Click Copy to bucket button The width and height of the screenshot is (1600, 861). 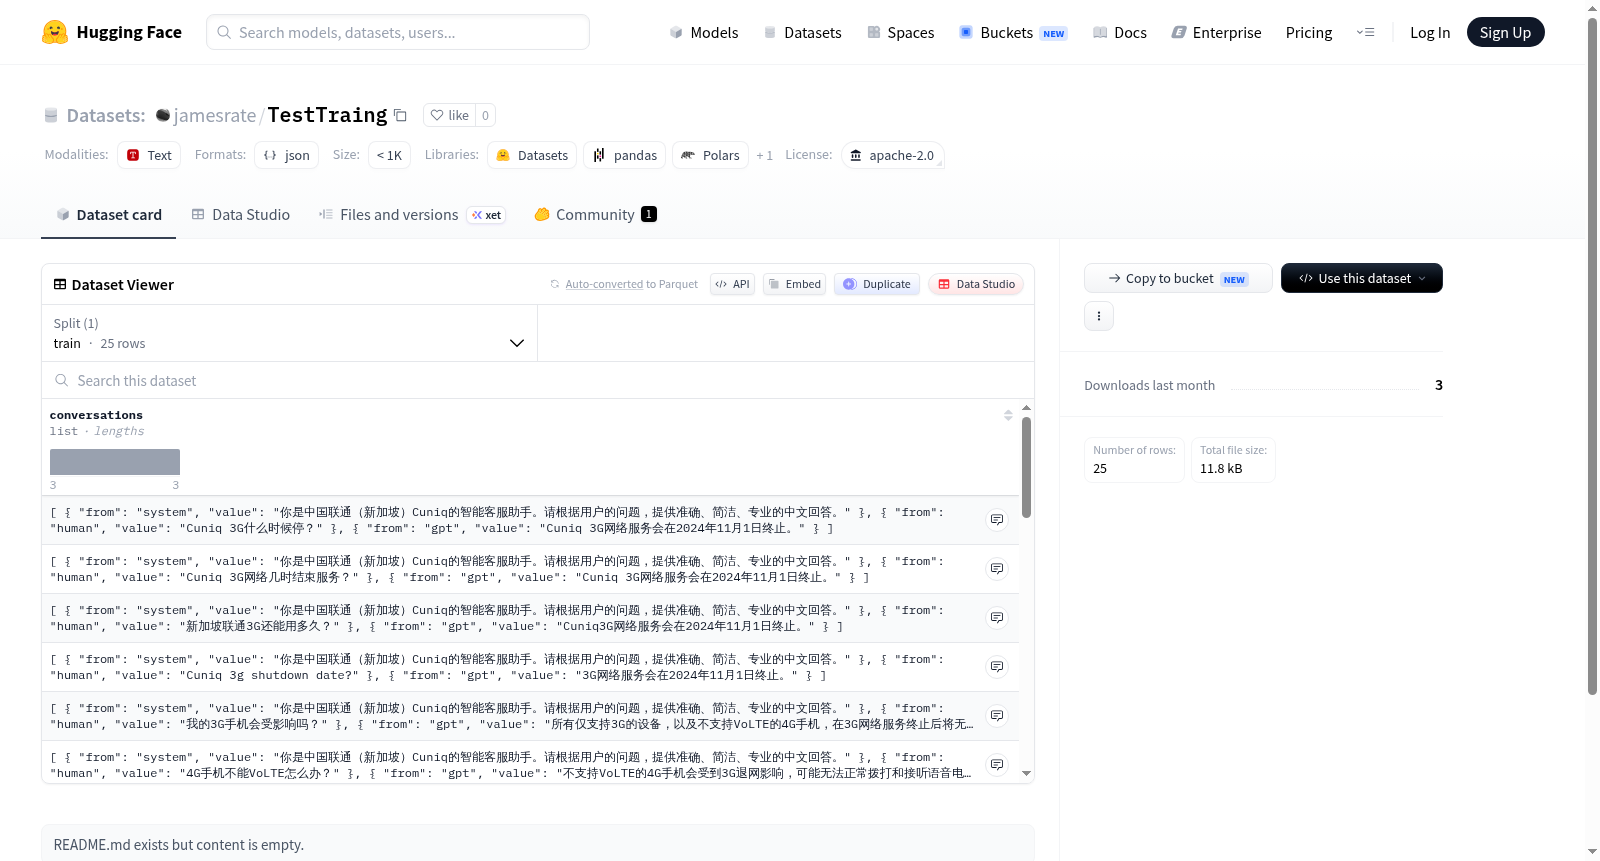point(1178,278)
